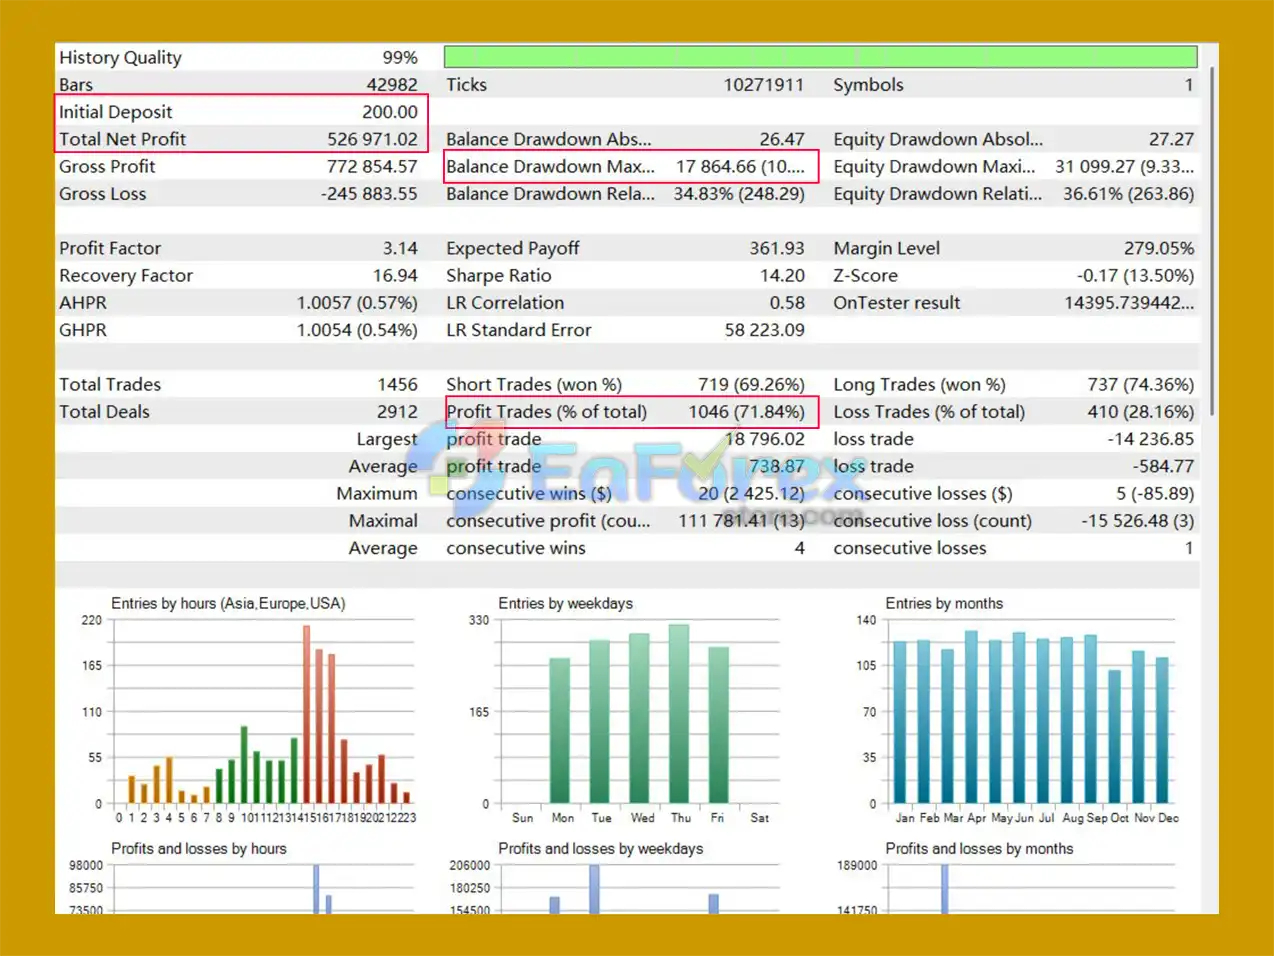Select the Total Trades value 1456
Image resolution: width=1274 pixels, height=956 pixels.
pos(397,385)
